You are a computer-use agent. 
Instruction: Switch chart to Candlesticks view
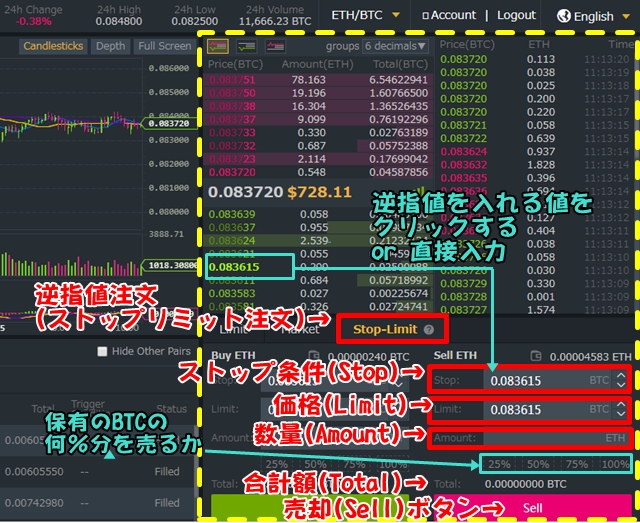[53, 46]
